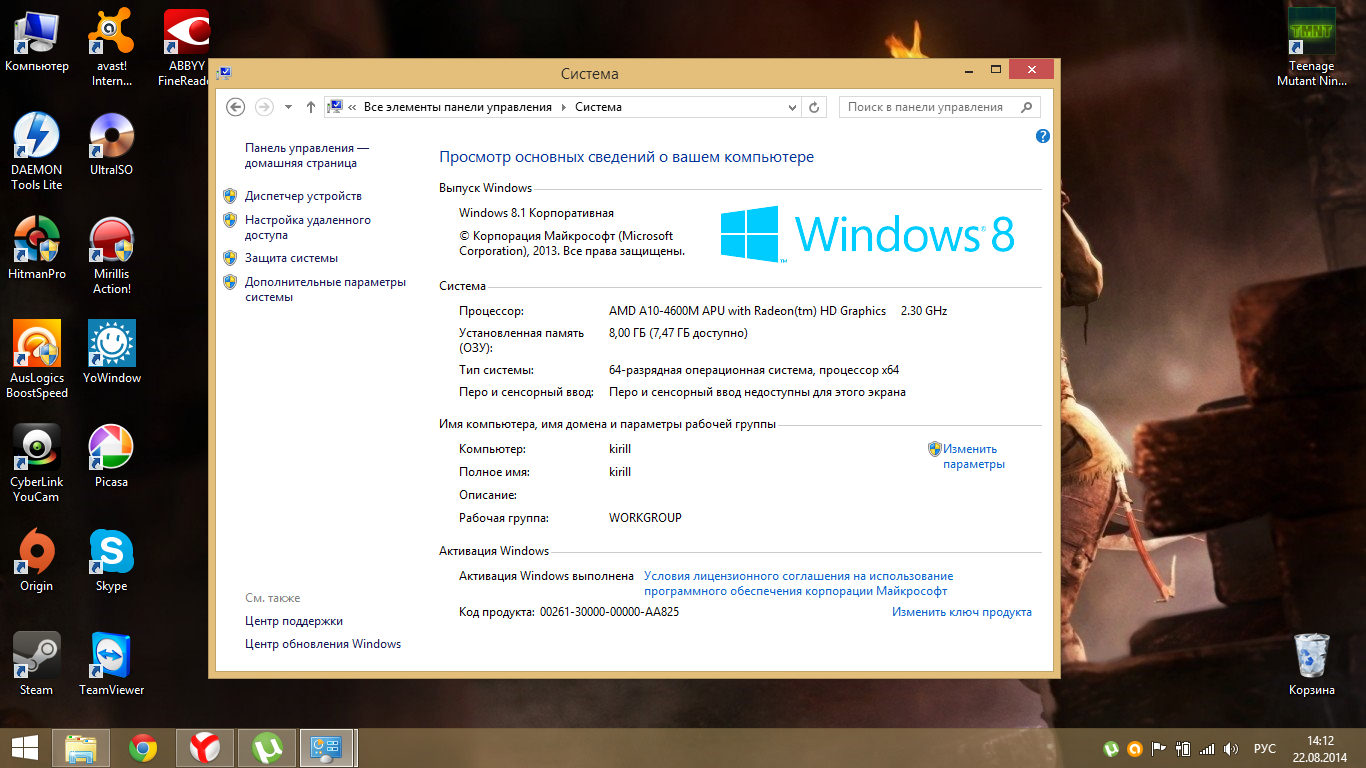Select the Control Panel taskbar button
The width and height of the screenshot is (1366, 768).
pos(327,748)
